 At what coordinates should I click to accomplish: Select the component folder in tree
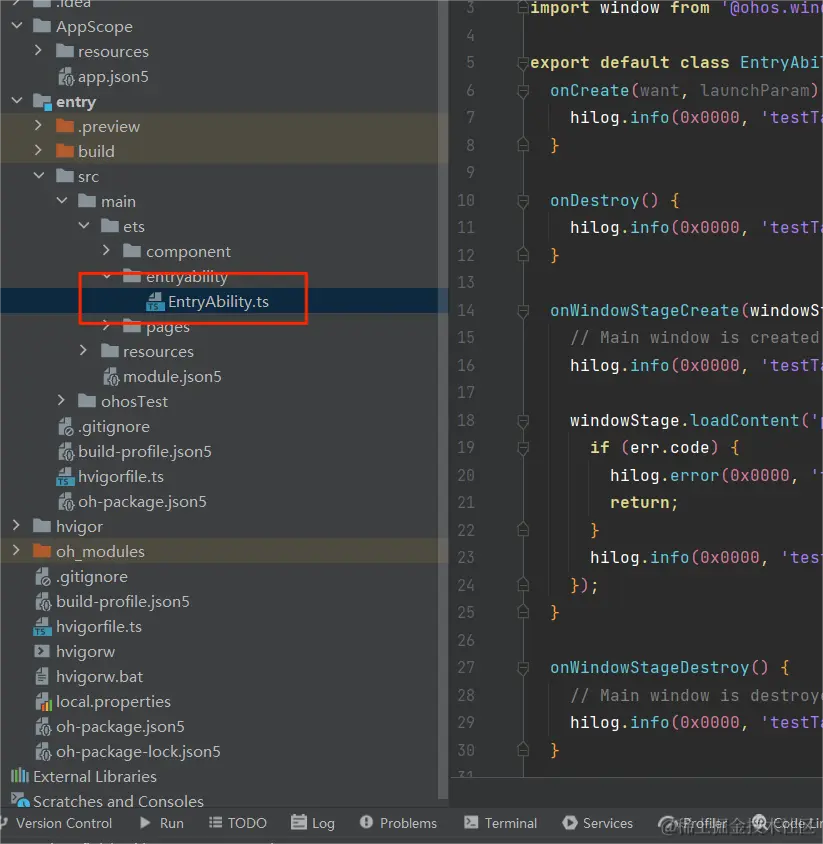coord(188,251)
